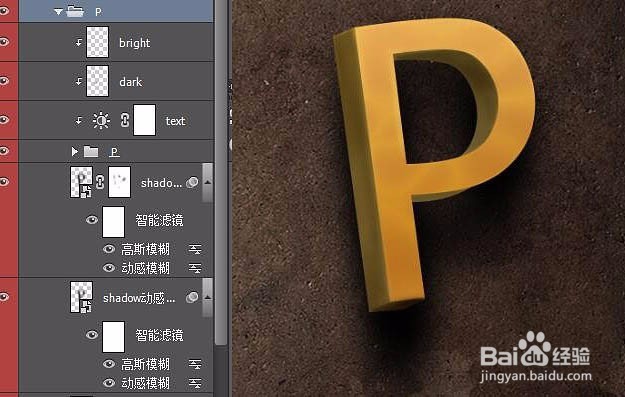Click 动感模糊 filter name under shadow动感... layer
The width and height of the screenshot is (625, 397).
(145, 383)
